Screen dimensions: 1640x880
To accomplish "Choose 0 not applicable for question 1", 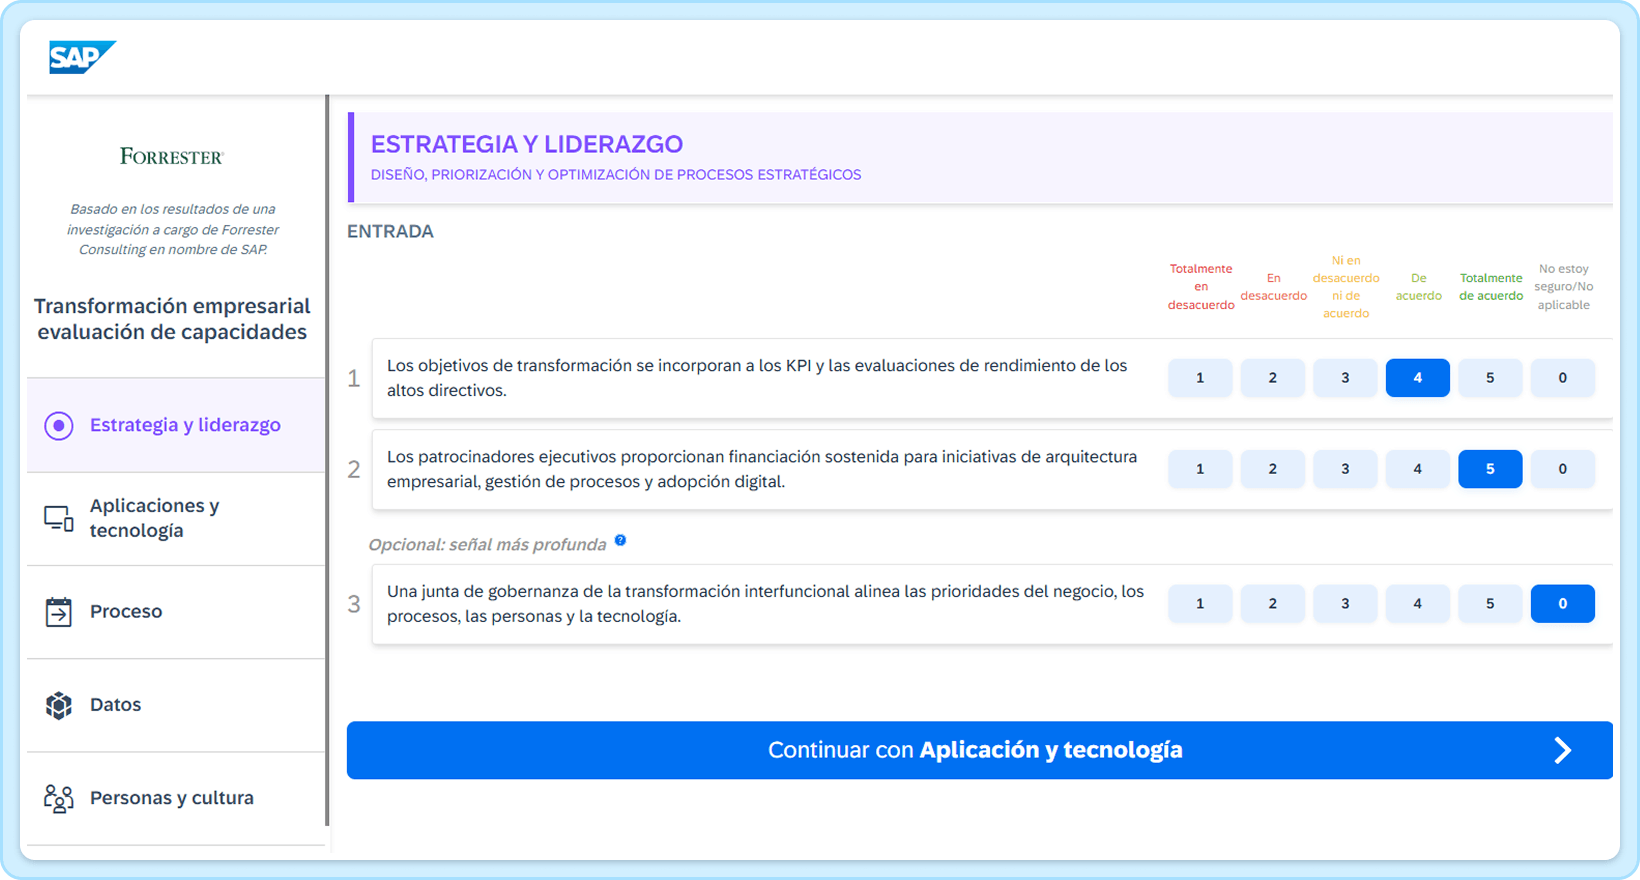I will coord(1562,378).
